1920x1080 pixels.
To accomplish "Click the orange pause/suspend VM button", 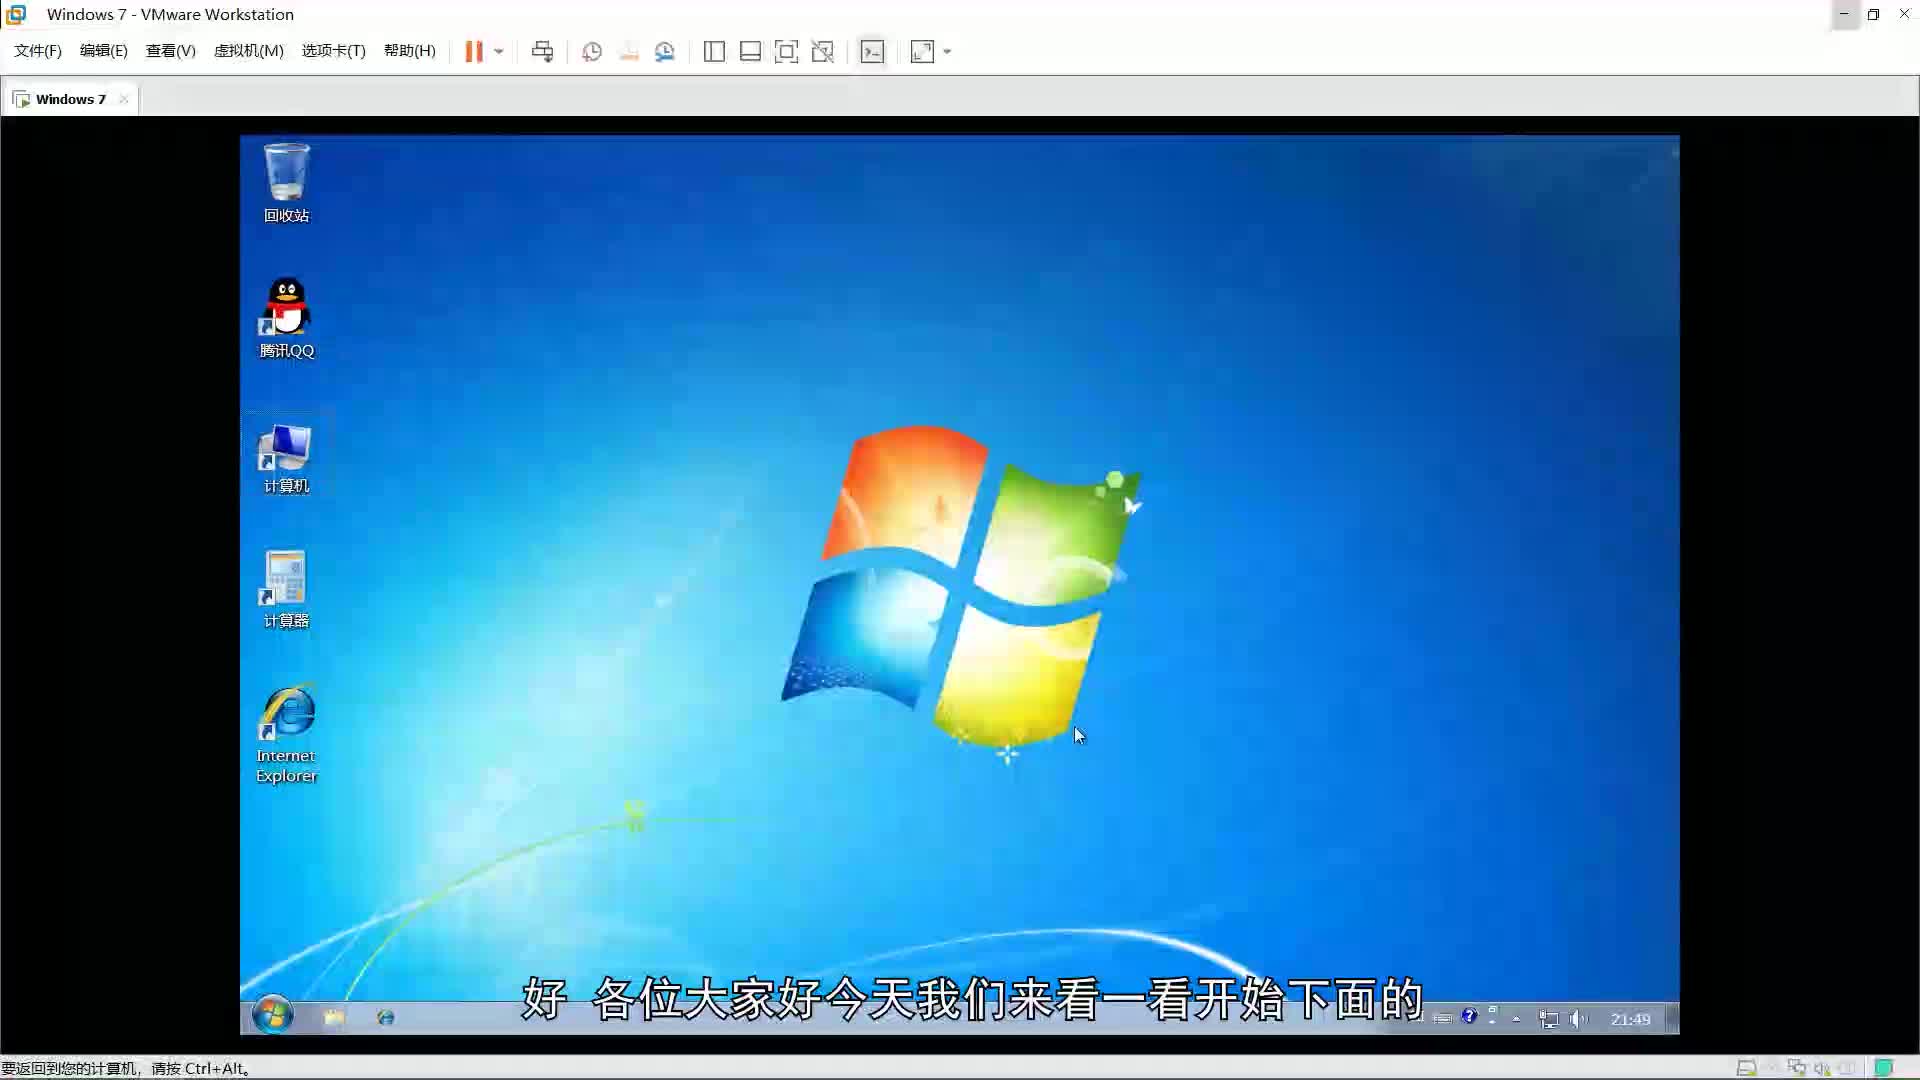I will click(x=474, y=51).
